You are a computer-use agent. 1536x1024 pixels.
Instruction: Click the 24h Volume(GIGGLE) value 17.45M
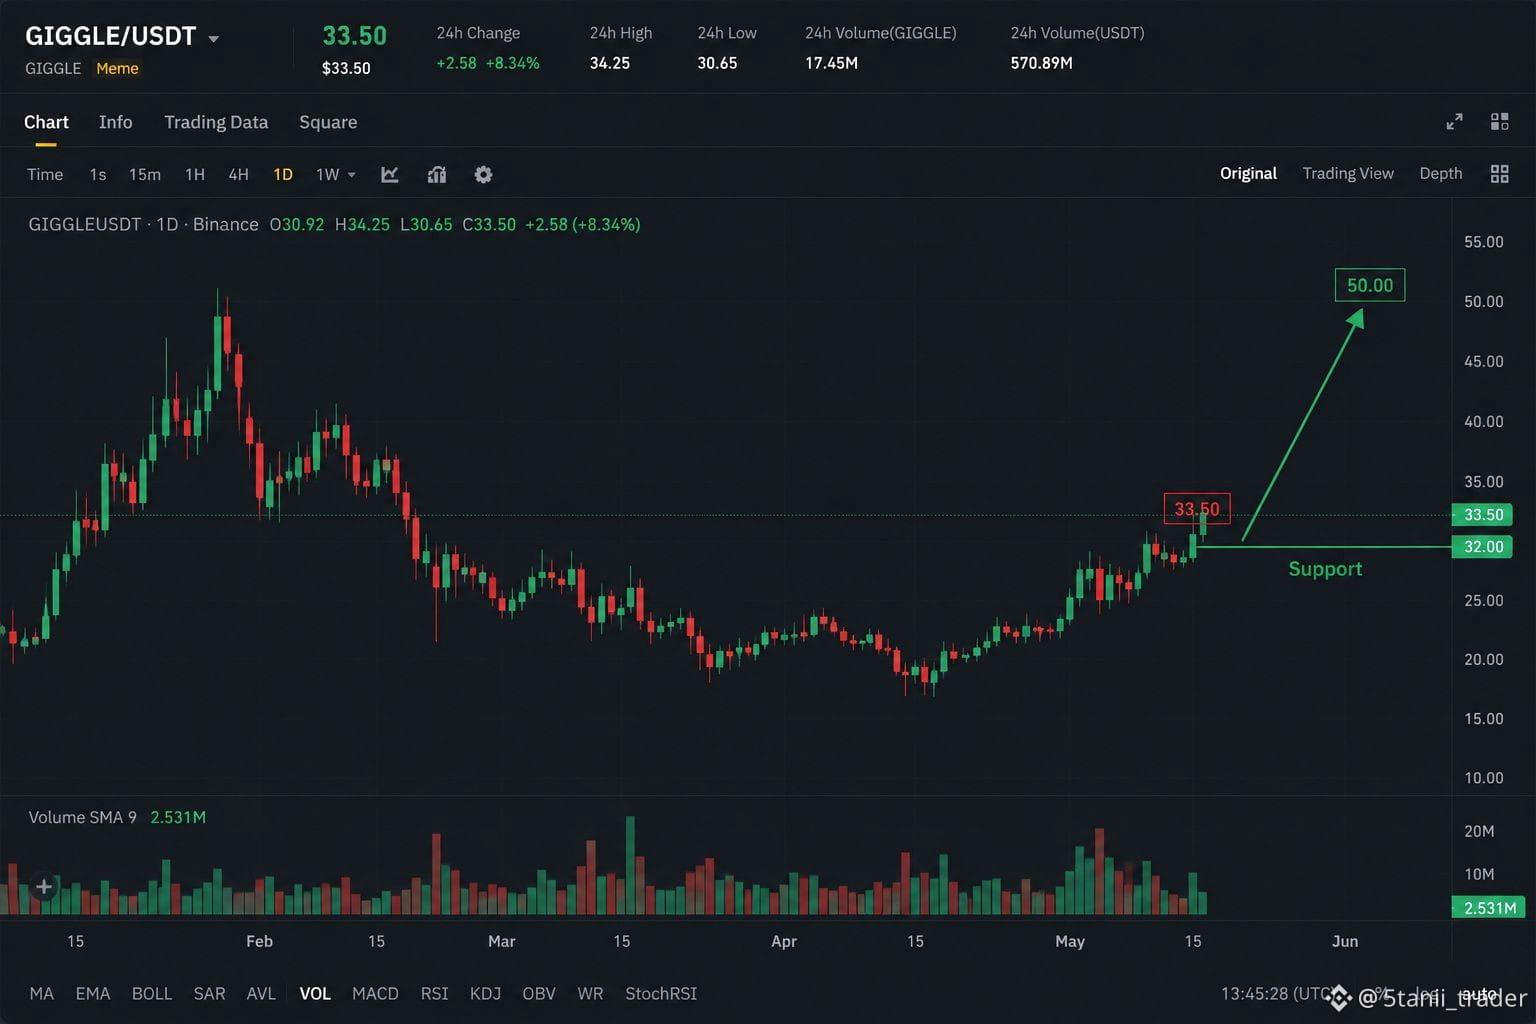coord(831,63)
